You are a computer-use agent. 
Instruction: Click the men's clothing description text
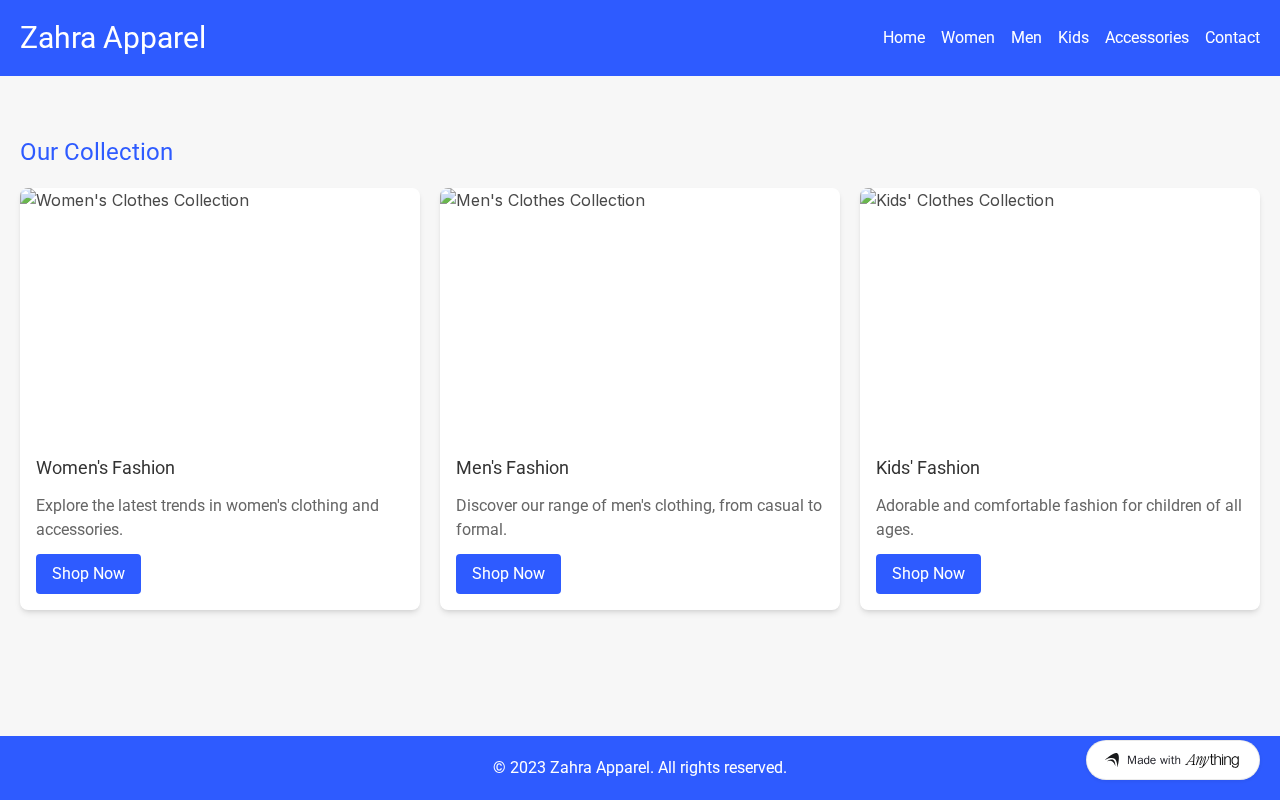pos(639,517)
